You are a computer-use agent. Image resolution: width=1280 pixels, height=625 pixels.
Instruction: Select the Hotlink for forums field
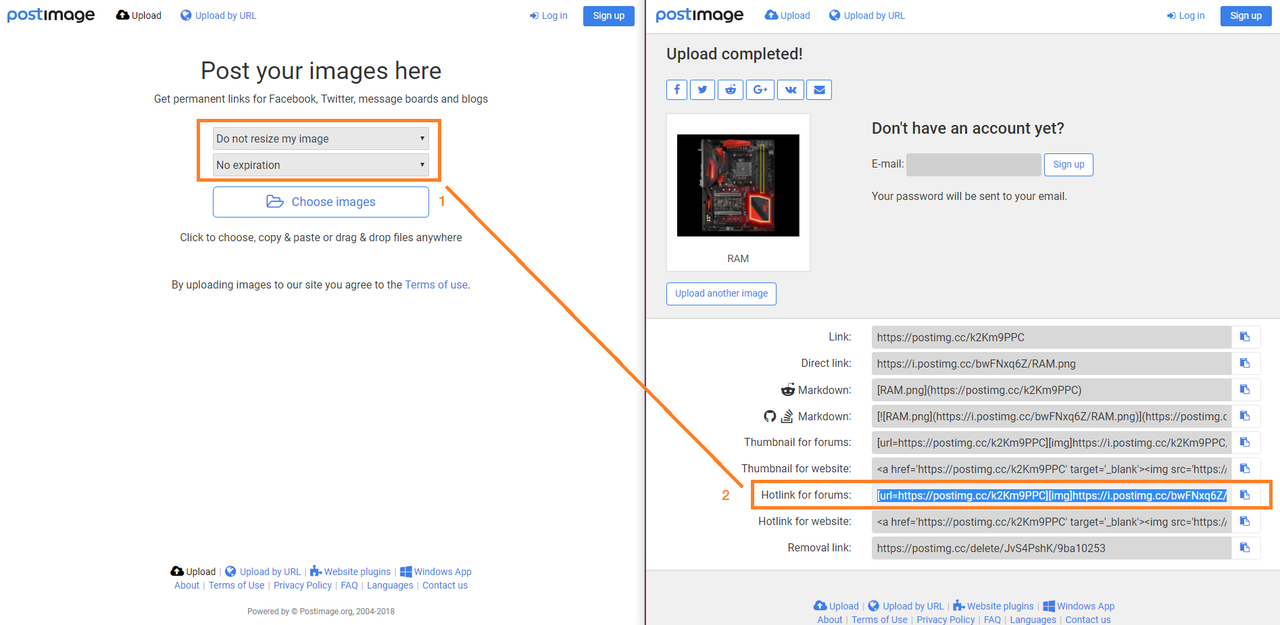coord(1052,495)
